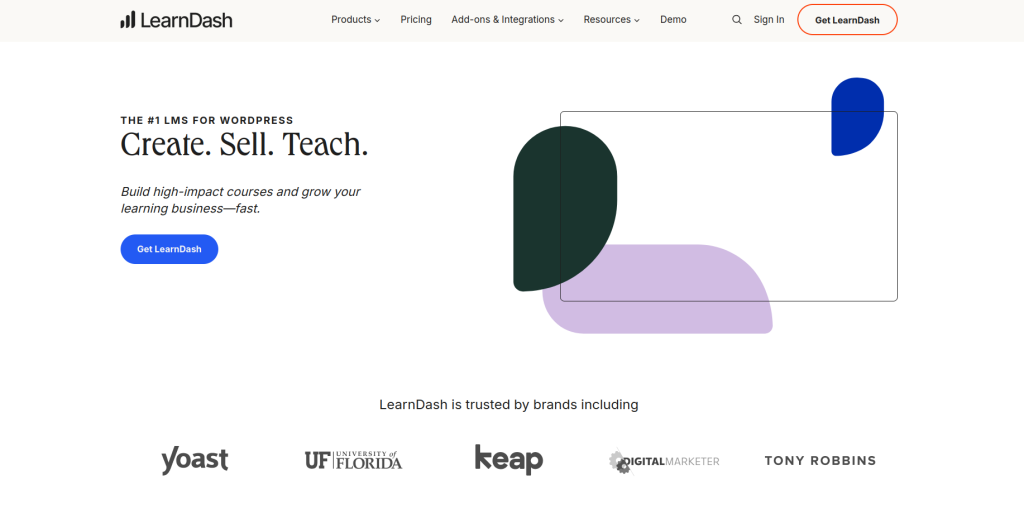This screenshot has height=523, width=1024.
Task: Open the search magnifier icon
Action: point(737,20)
